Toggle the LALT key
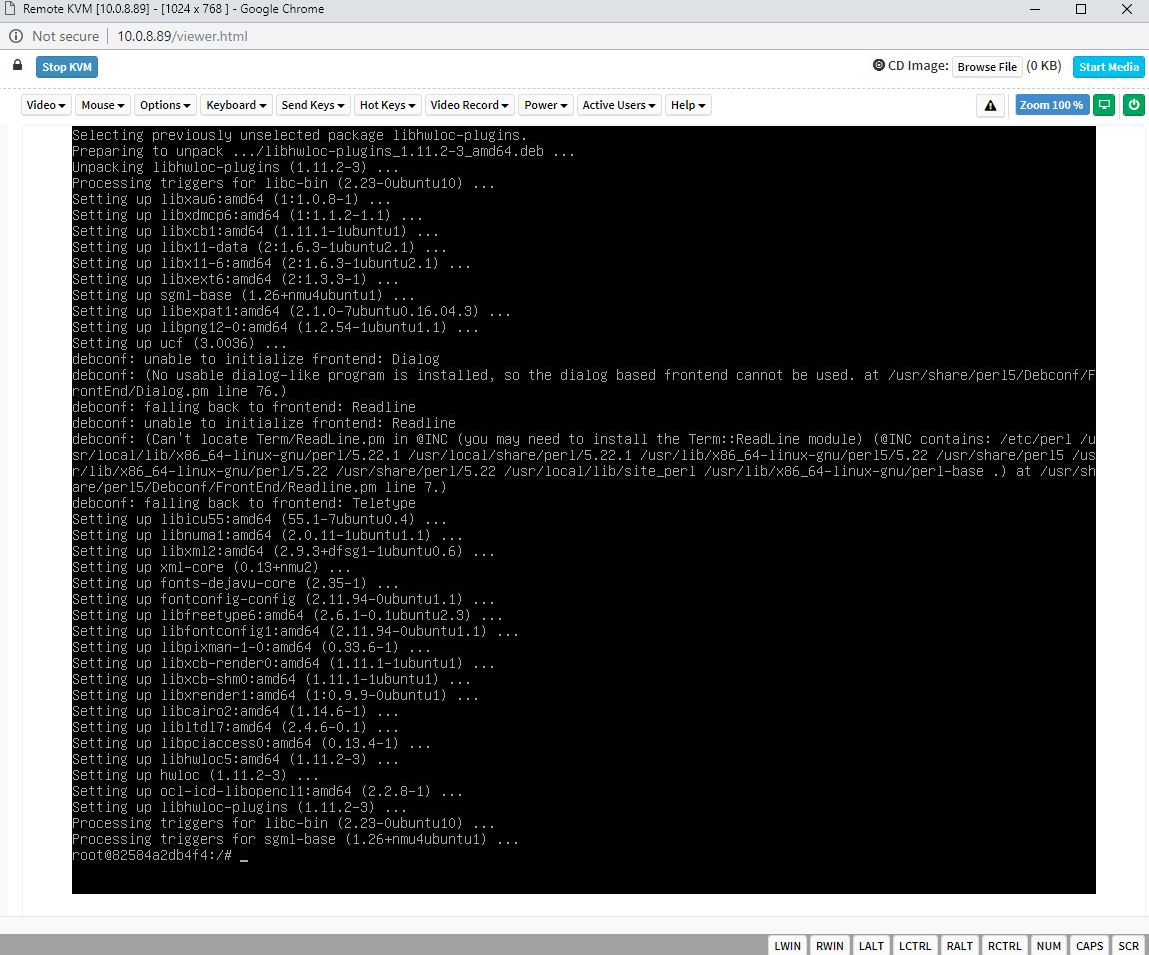 pos(871,945)
